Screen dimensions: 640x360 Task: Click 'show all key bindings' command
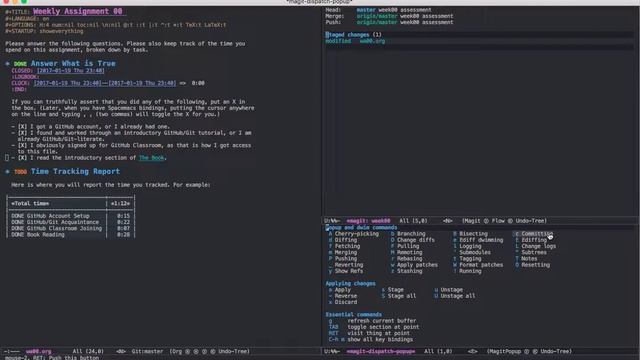pyautogui.click(x=380, y=340)
